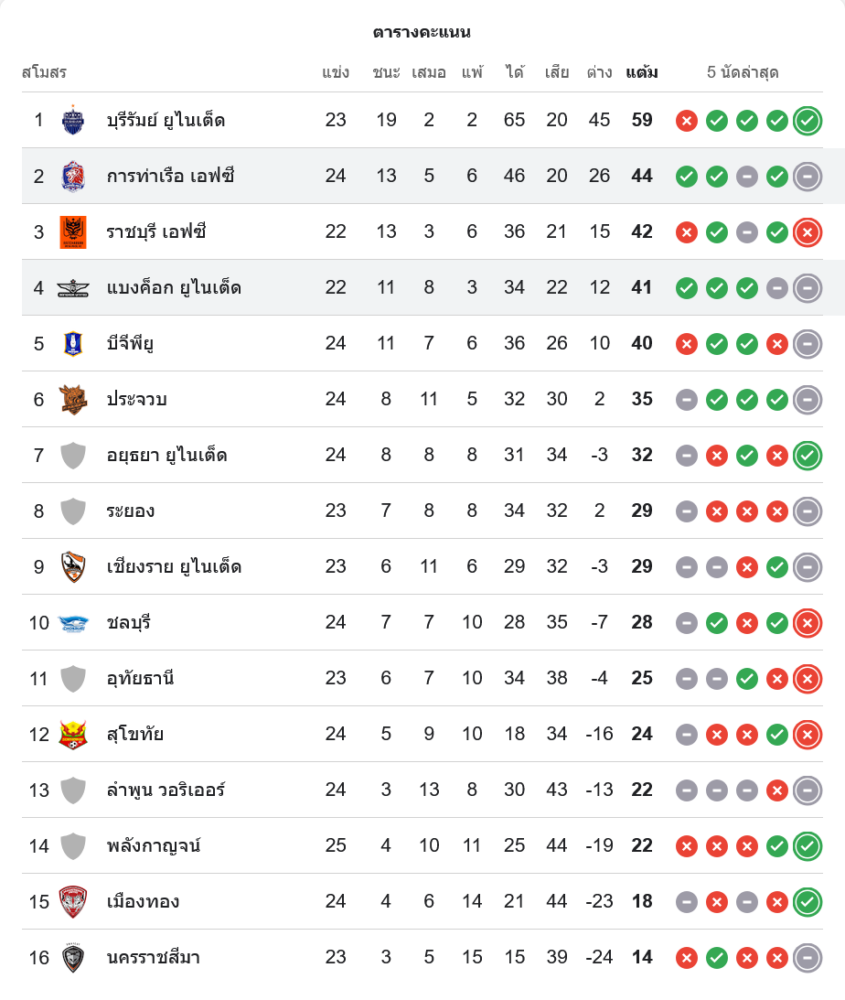Click the ชลบุรี shark logo
The height and width of the screenshot is (1000, 845).
pos(73,623)
